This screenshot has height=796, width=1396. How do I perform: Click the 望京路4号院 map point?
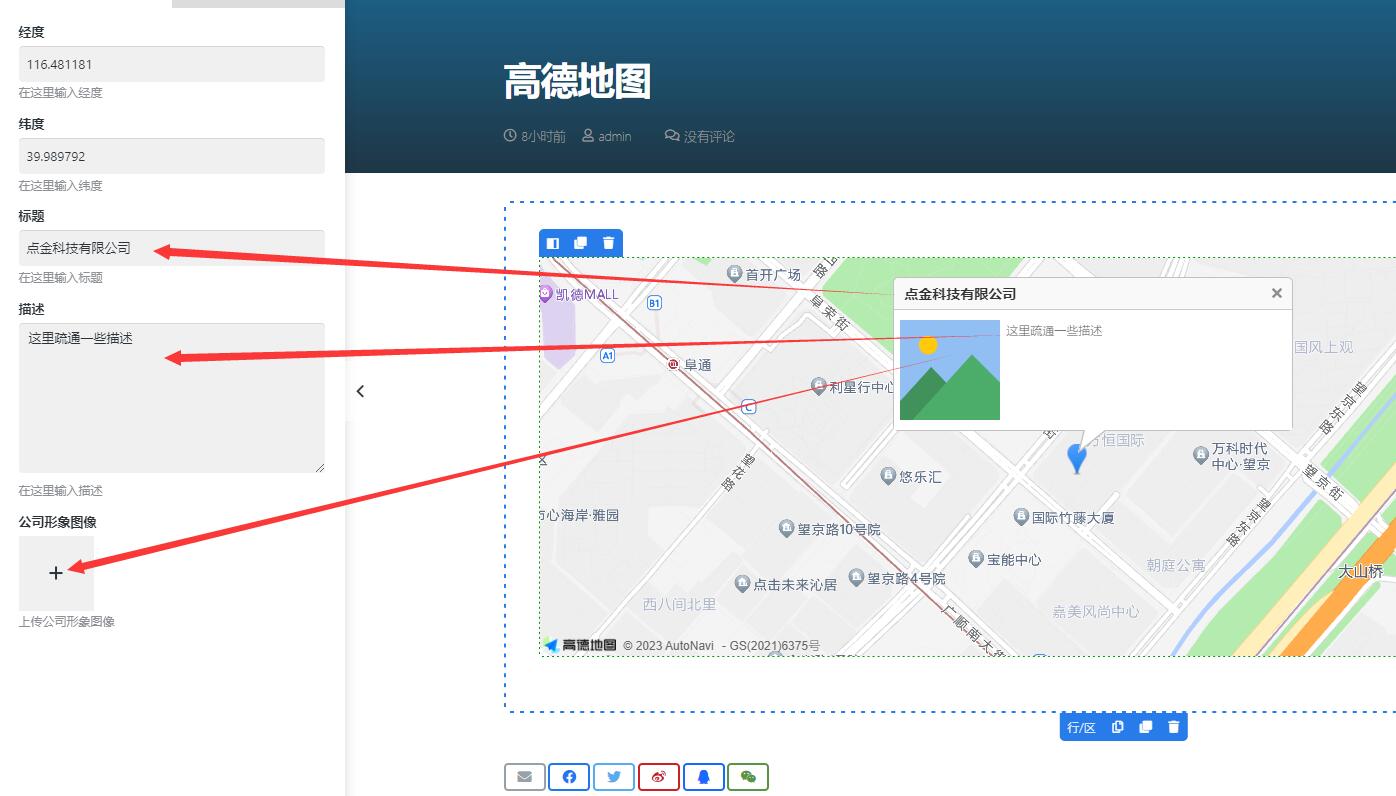point(896,578)
